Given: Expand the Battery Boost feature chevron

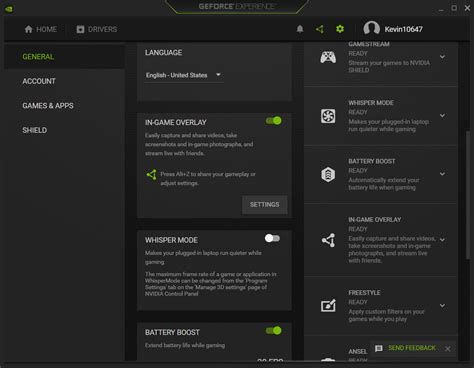Looking at the screenshot, I should pos(442,174).
